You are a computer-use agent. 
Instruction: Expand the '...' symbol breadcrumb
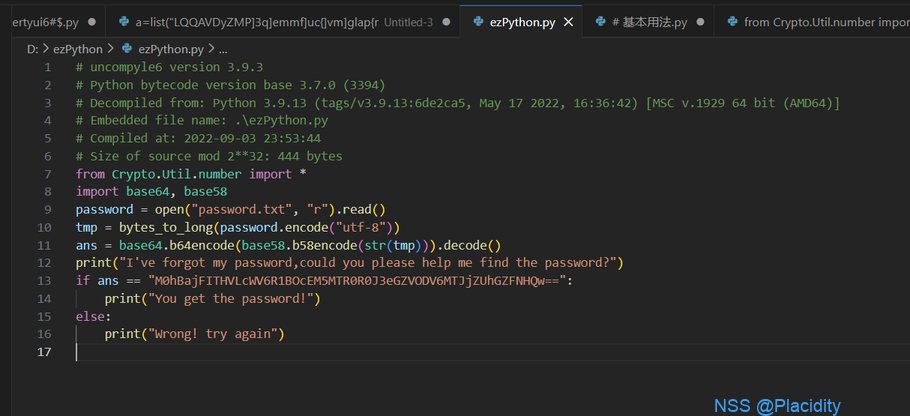coord(223,49)
